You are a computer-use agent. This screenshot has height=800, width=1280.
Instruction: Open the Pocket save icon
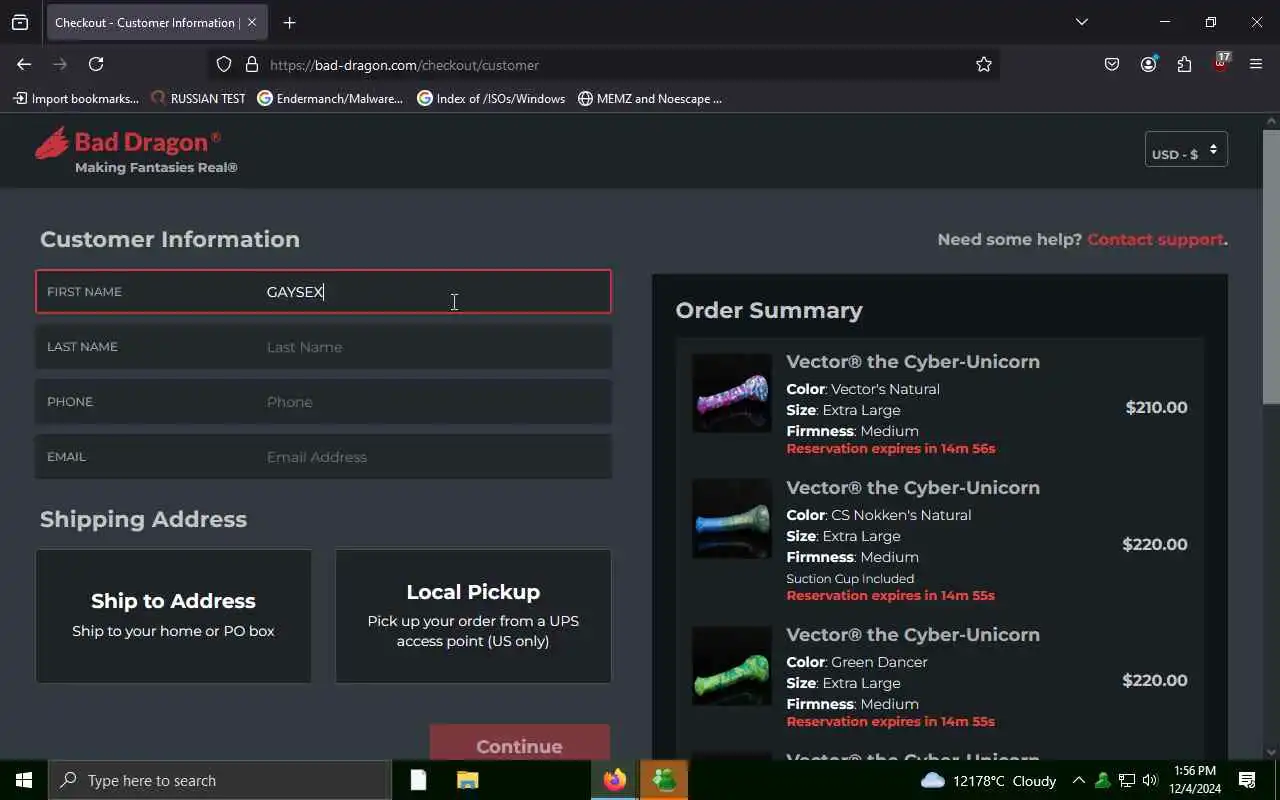(x=1112, y=64)
